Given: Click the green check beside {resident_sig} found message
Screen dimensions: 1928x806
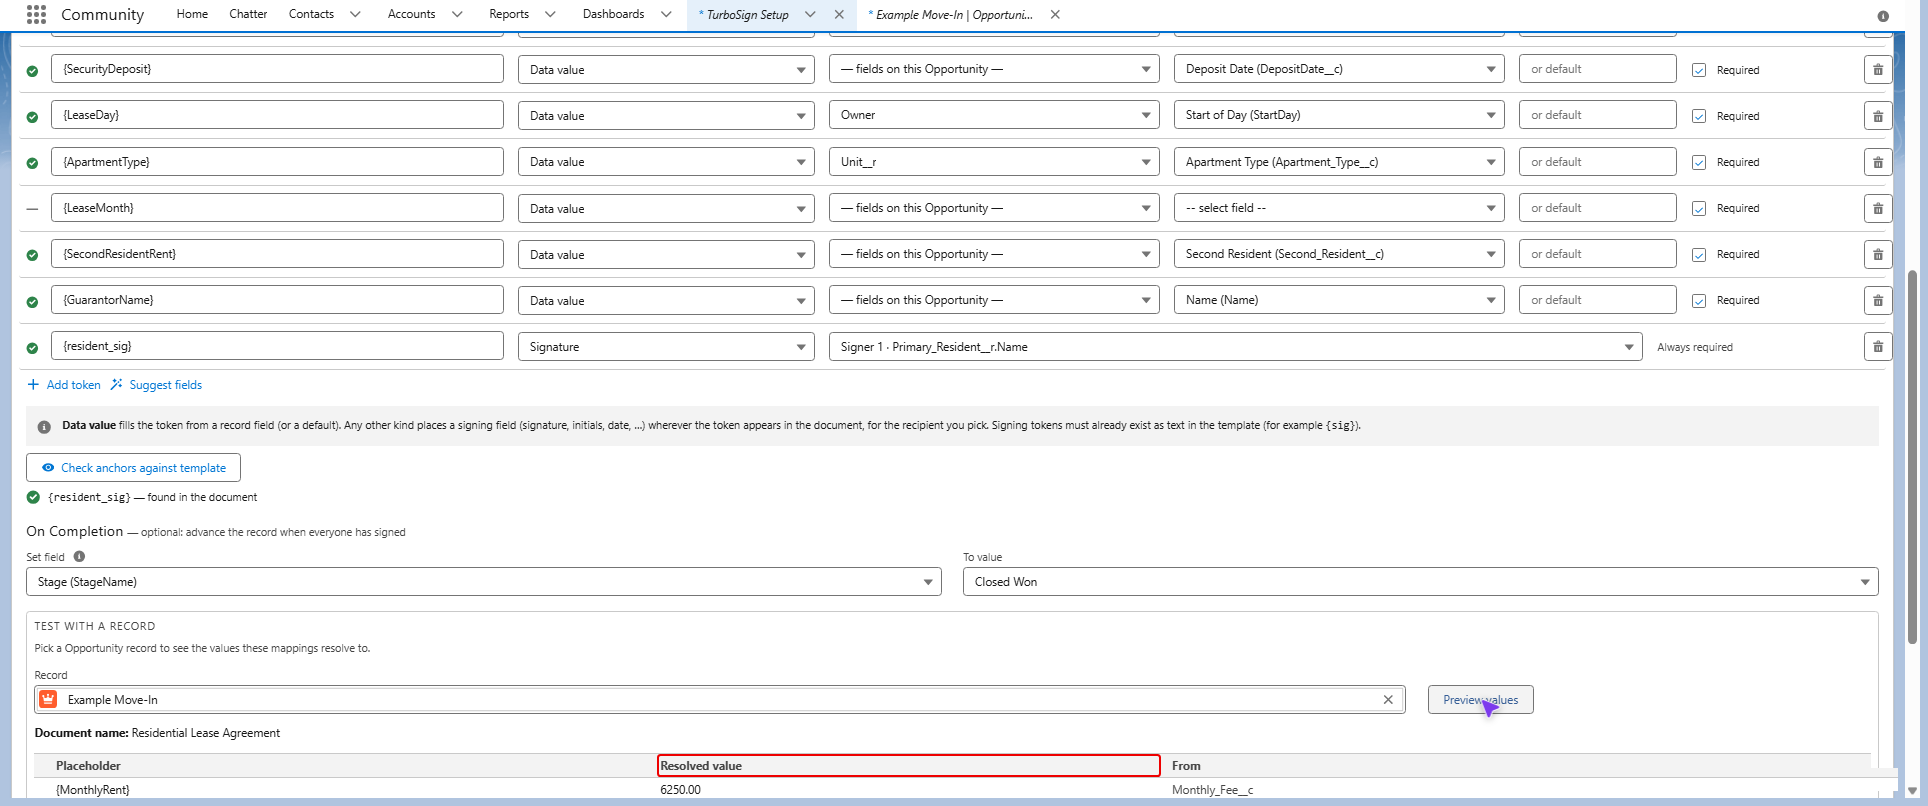Looking at the screenshot, I should point(33,497).
